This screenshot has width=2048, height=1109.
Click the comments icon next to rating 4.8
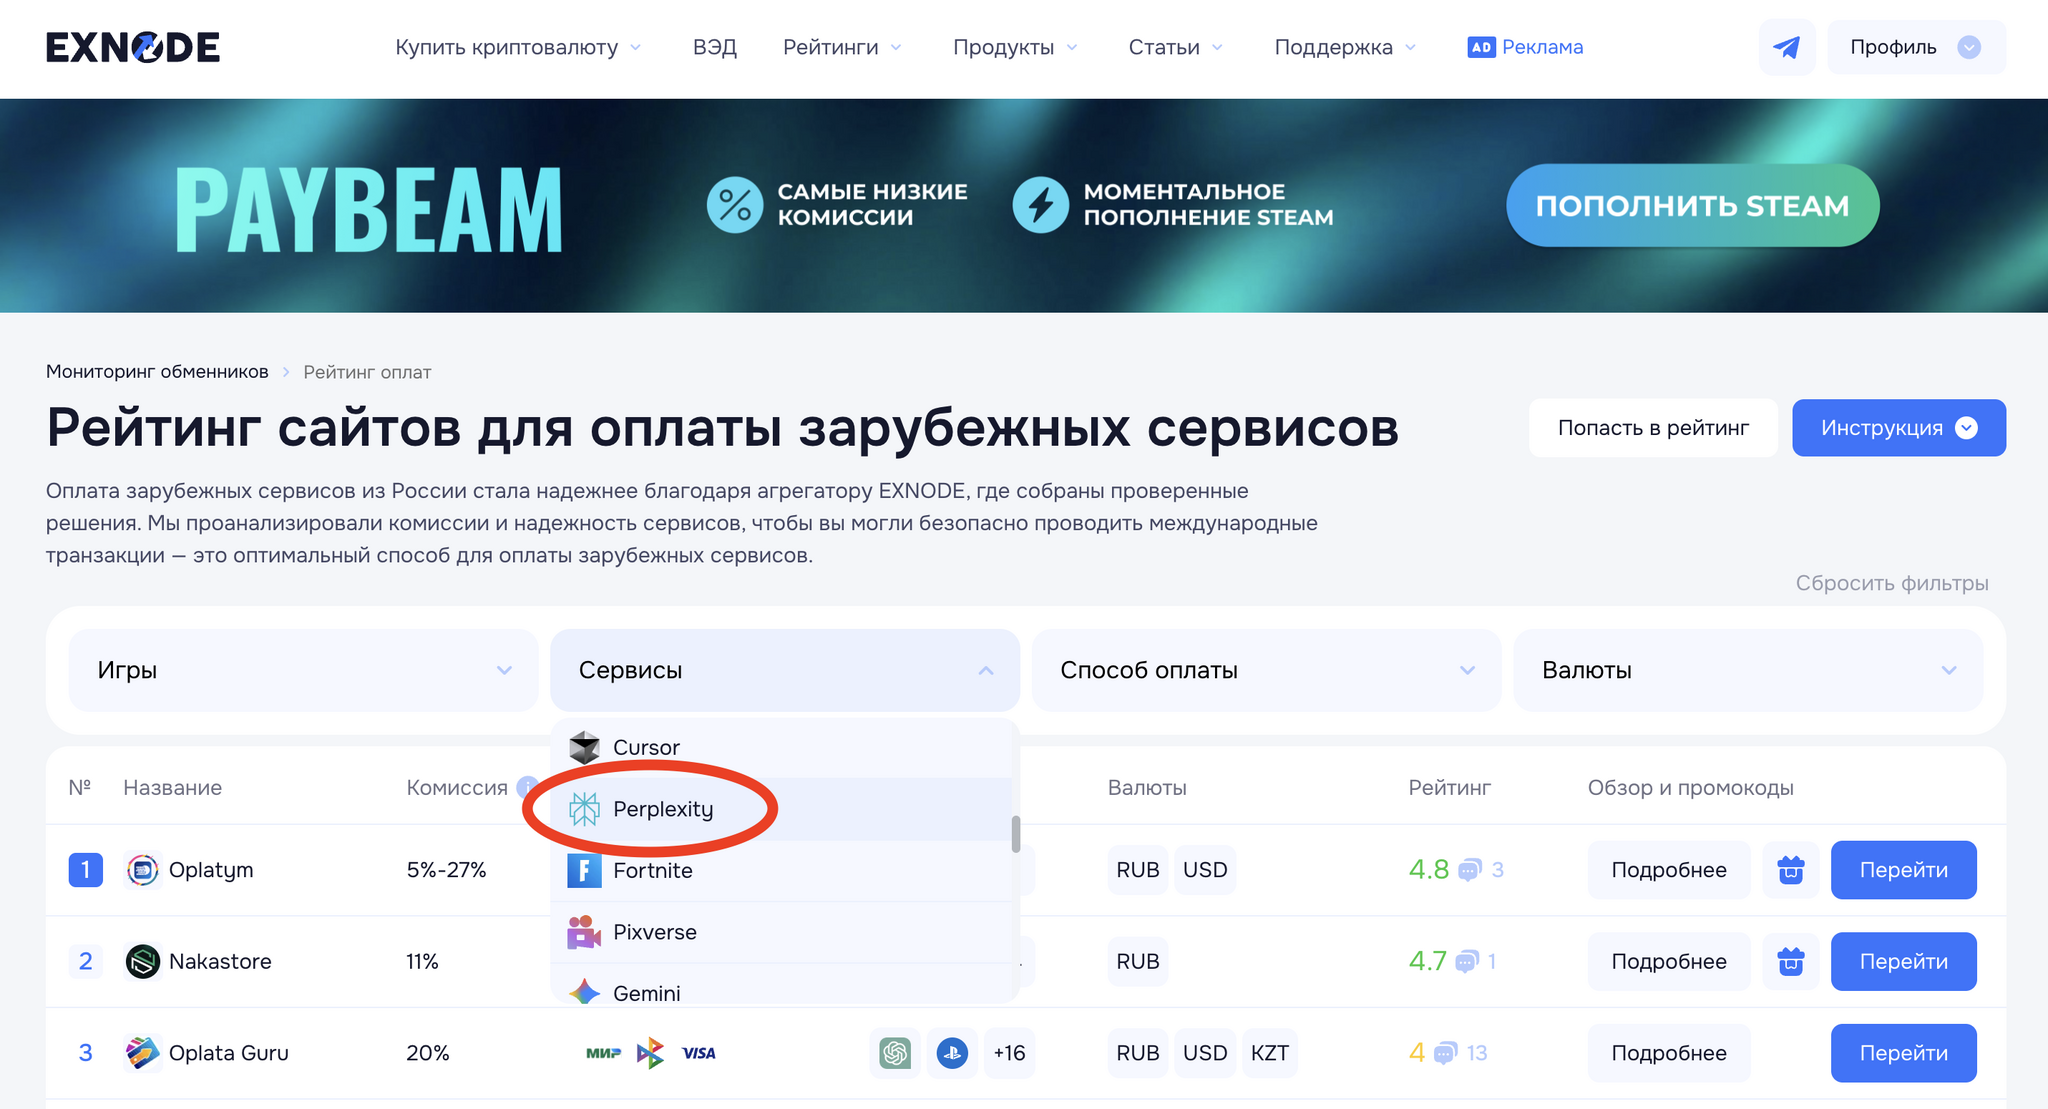1469,870
